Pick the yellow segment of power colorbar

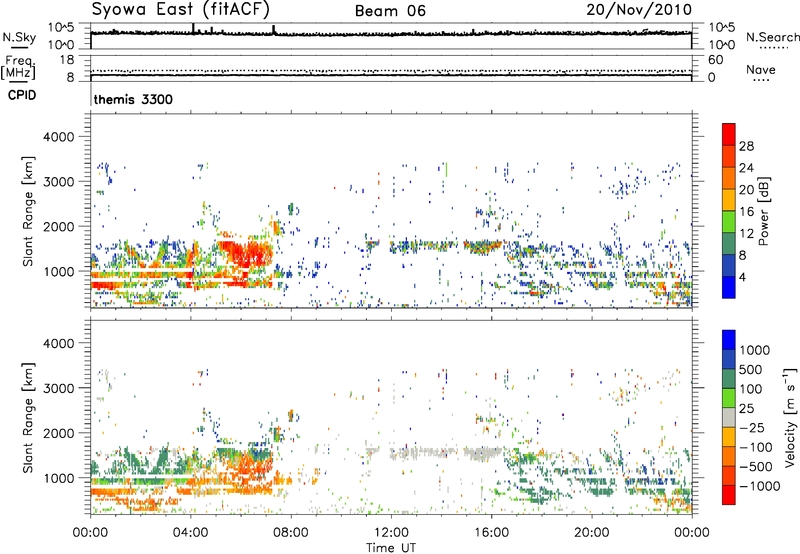[x=729, y=200]
